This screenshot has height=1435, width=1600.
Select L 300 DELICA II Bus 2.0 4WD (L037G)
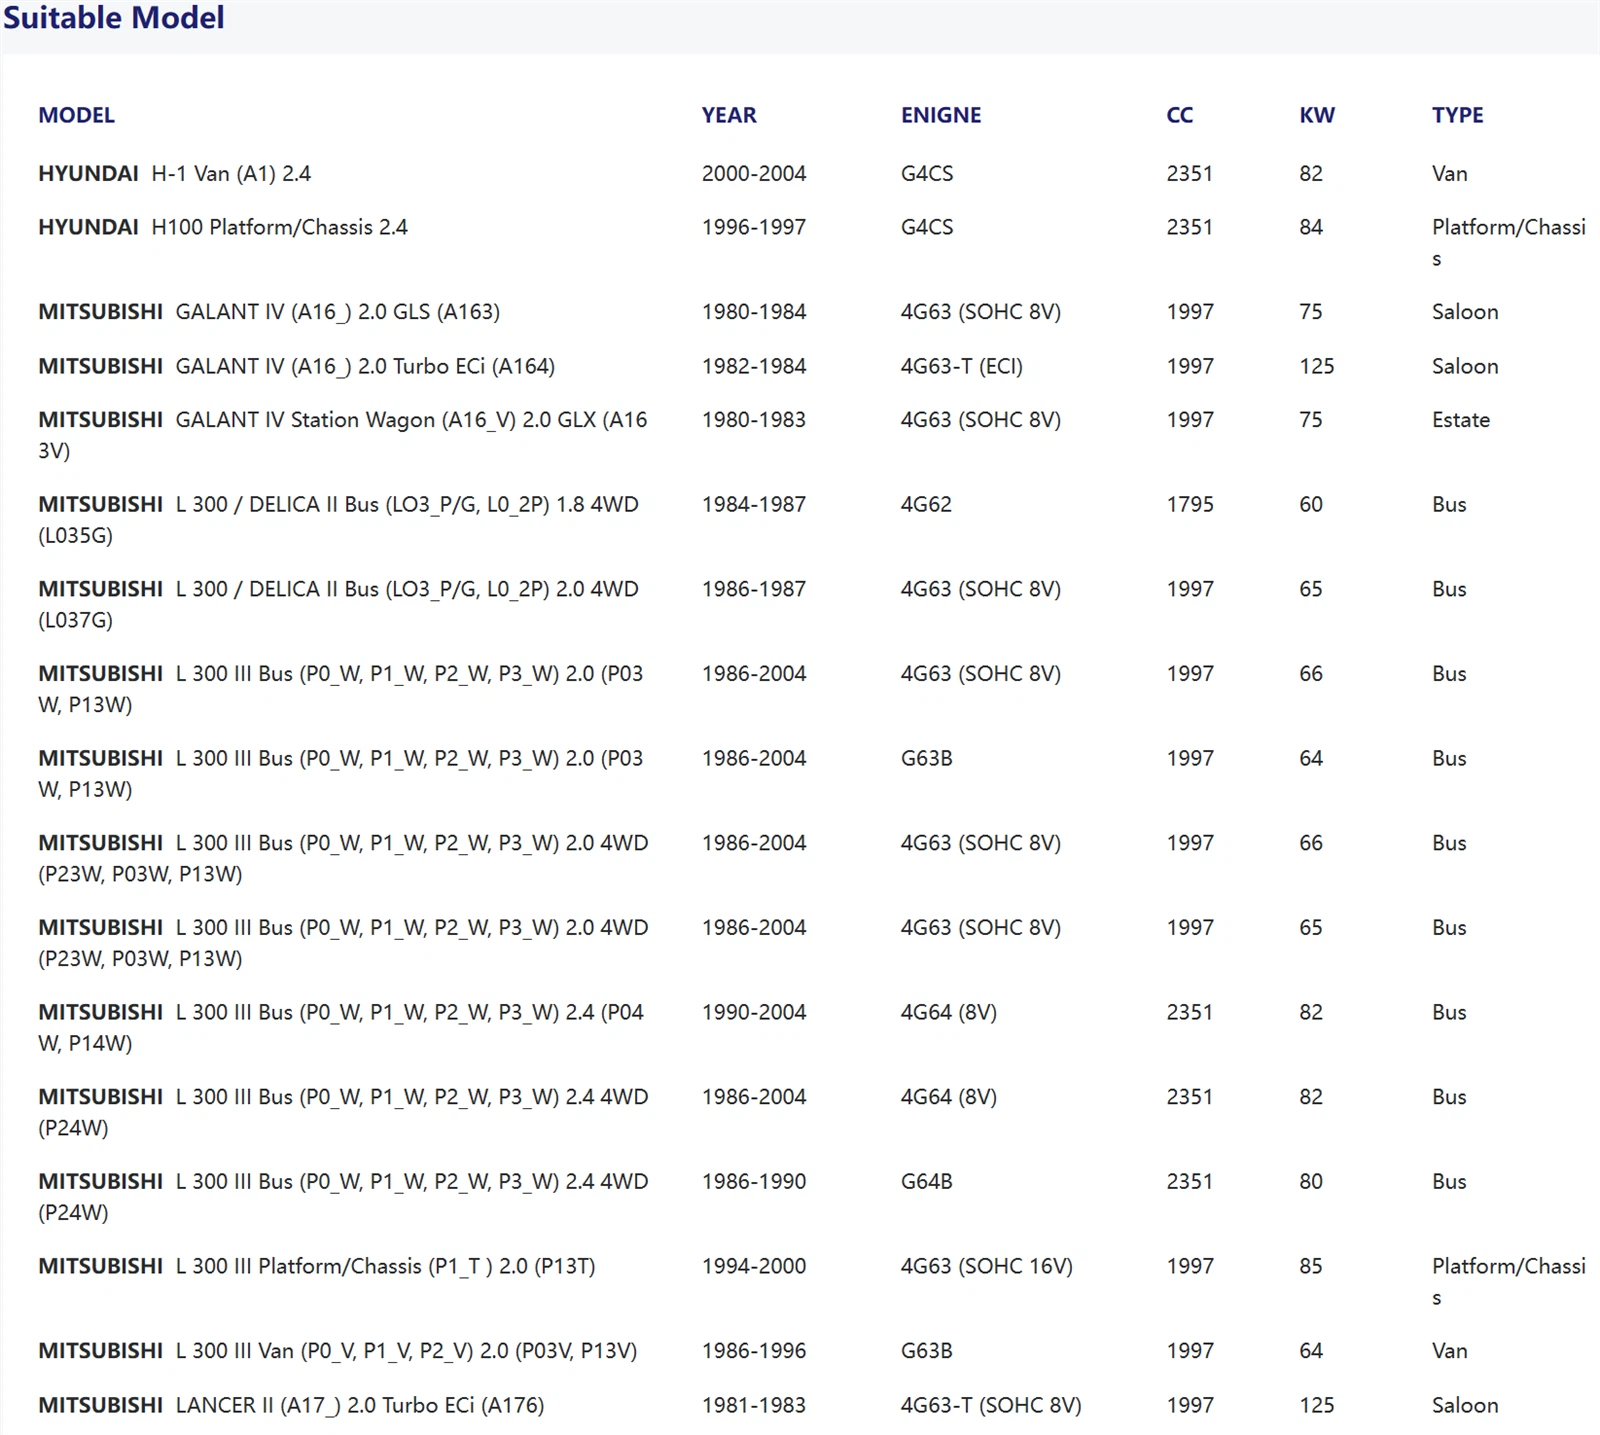[338, 604]
